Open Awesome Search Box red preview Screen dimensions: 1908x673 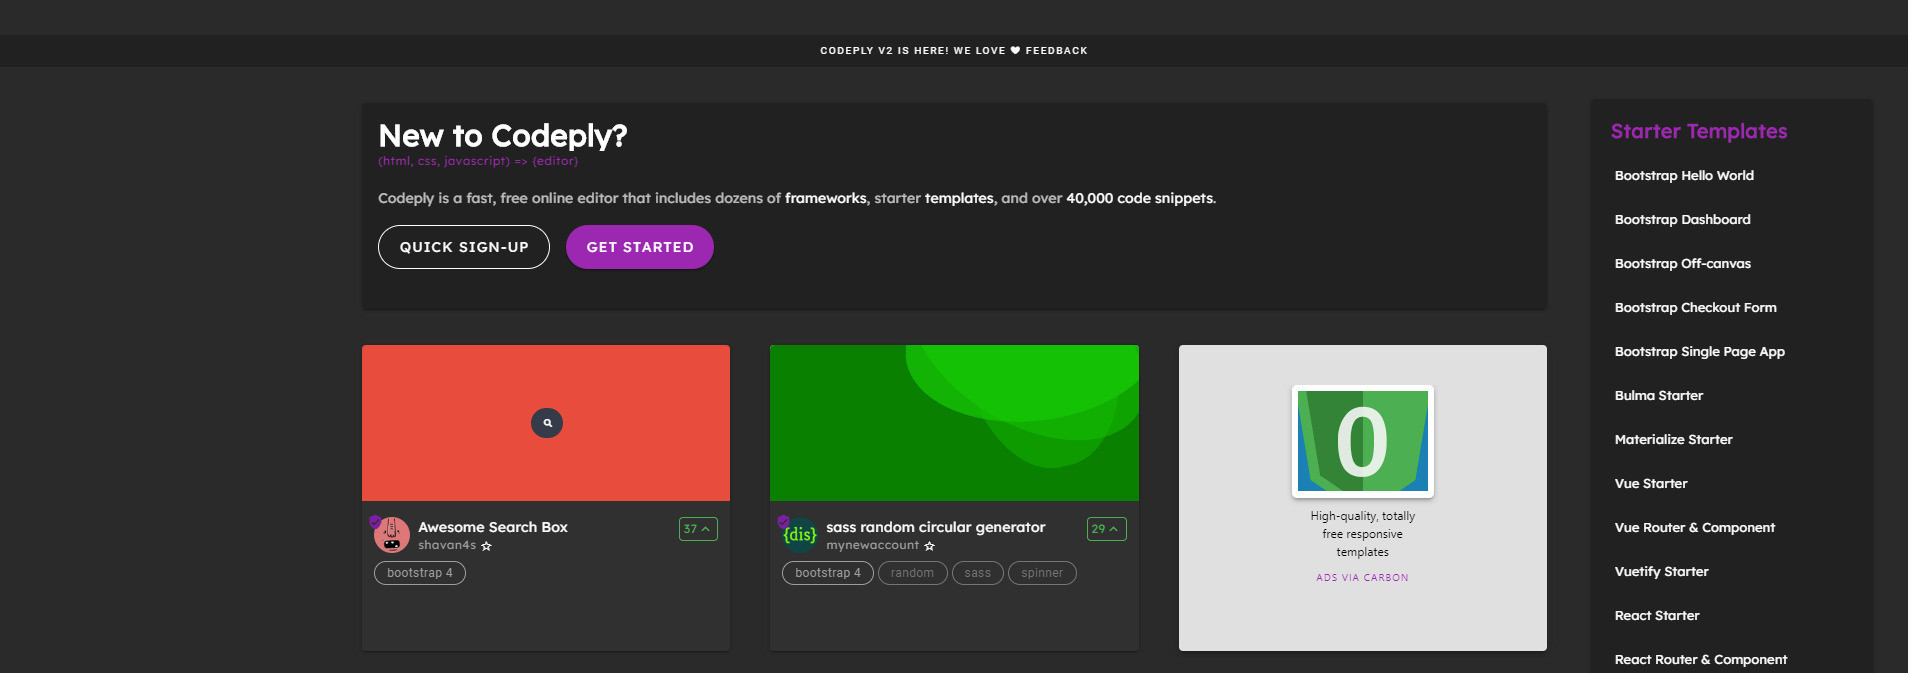tap(546, 423)
